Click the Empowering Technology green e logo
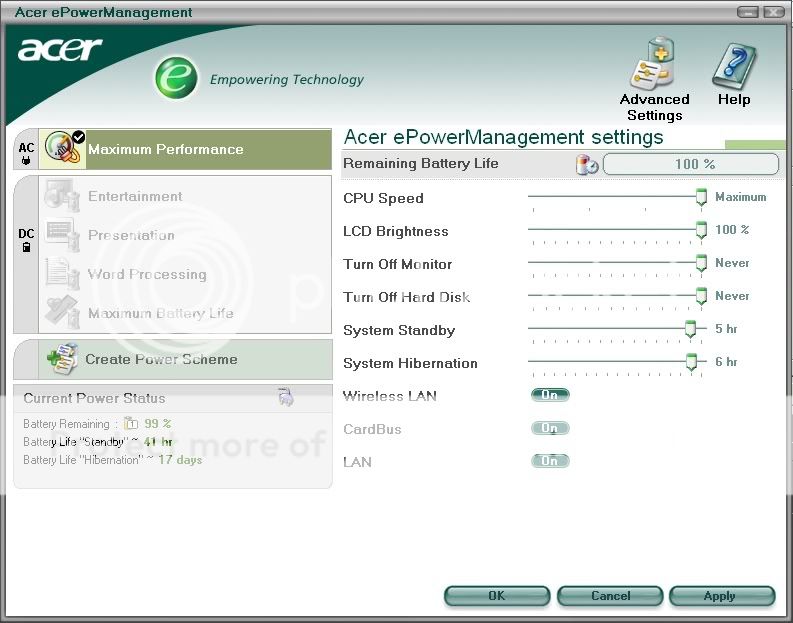The width and height of the screenshot is (793, 623). point(176,77)
